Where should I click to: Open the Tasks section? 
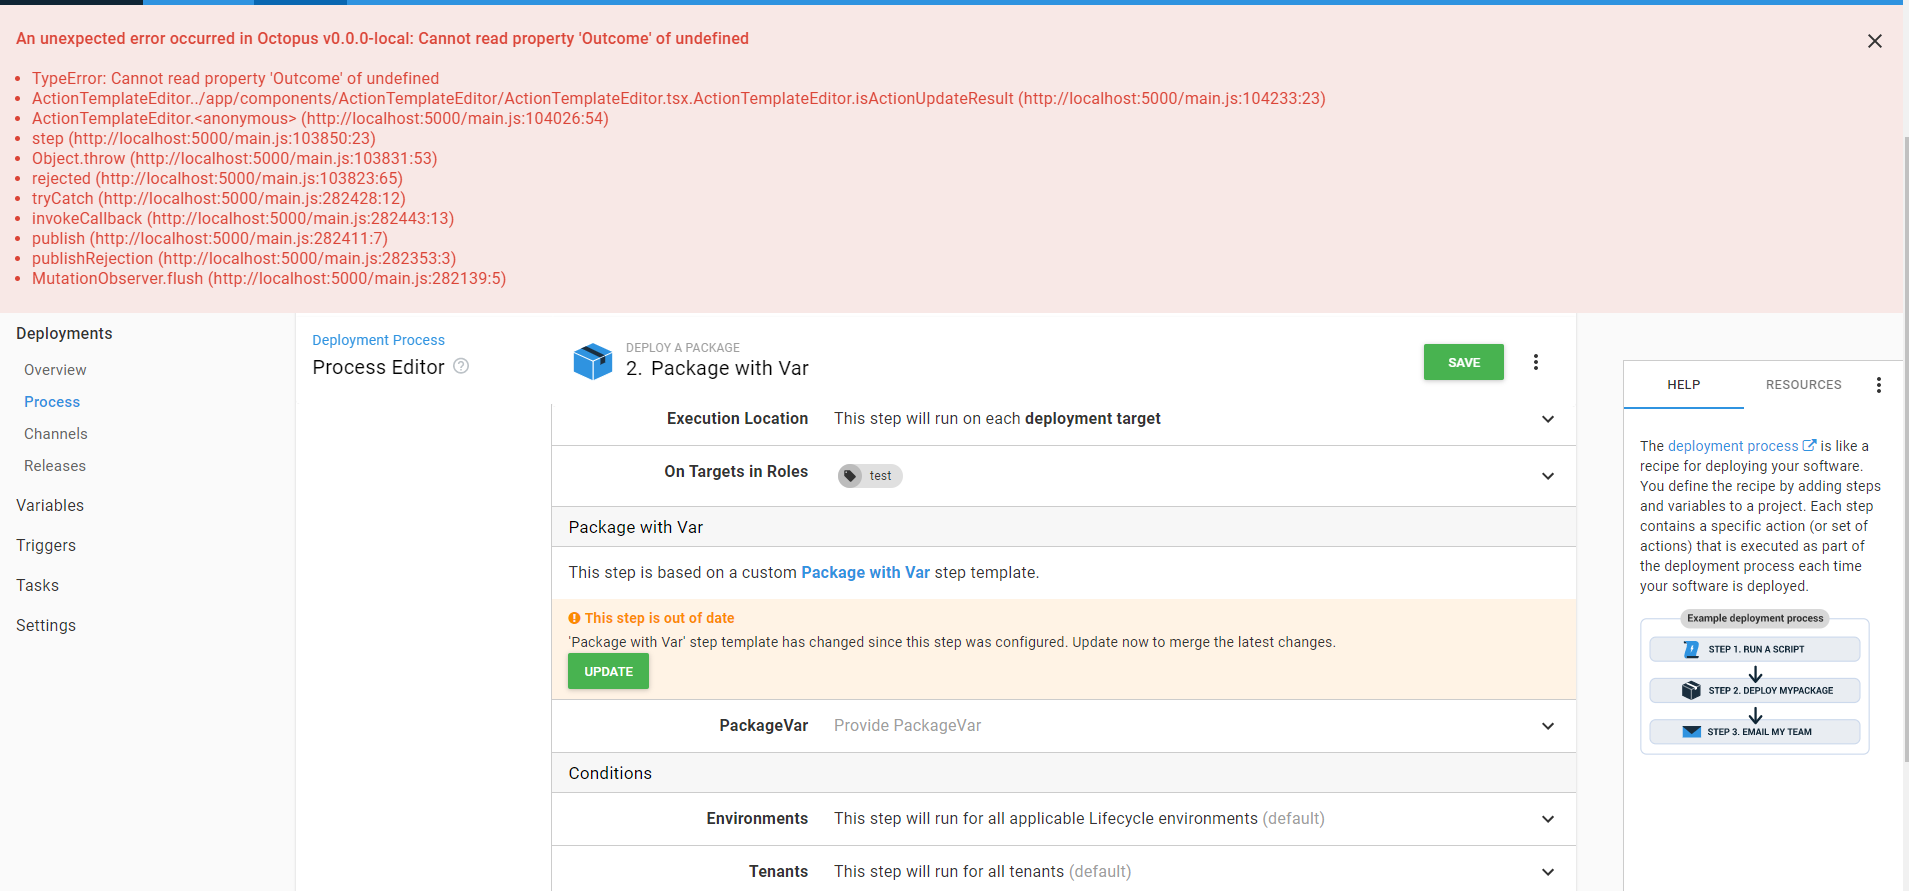pyautogui.click(x=37, y=586)
